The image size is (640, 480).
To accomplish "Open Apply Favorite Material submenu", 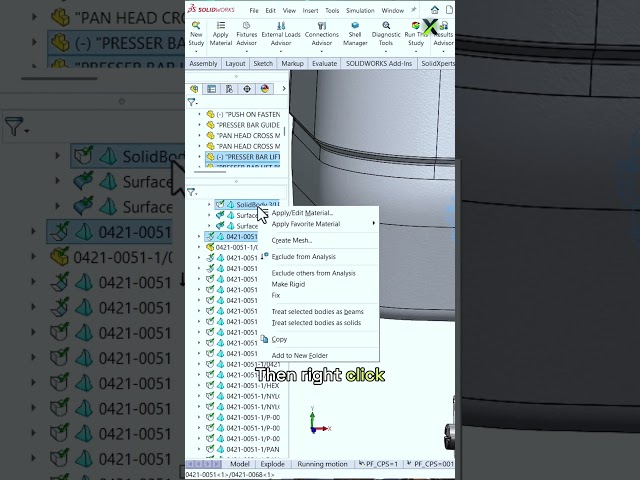I will (x=318, y=224).
